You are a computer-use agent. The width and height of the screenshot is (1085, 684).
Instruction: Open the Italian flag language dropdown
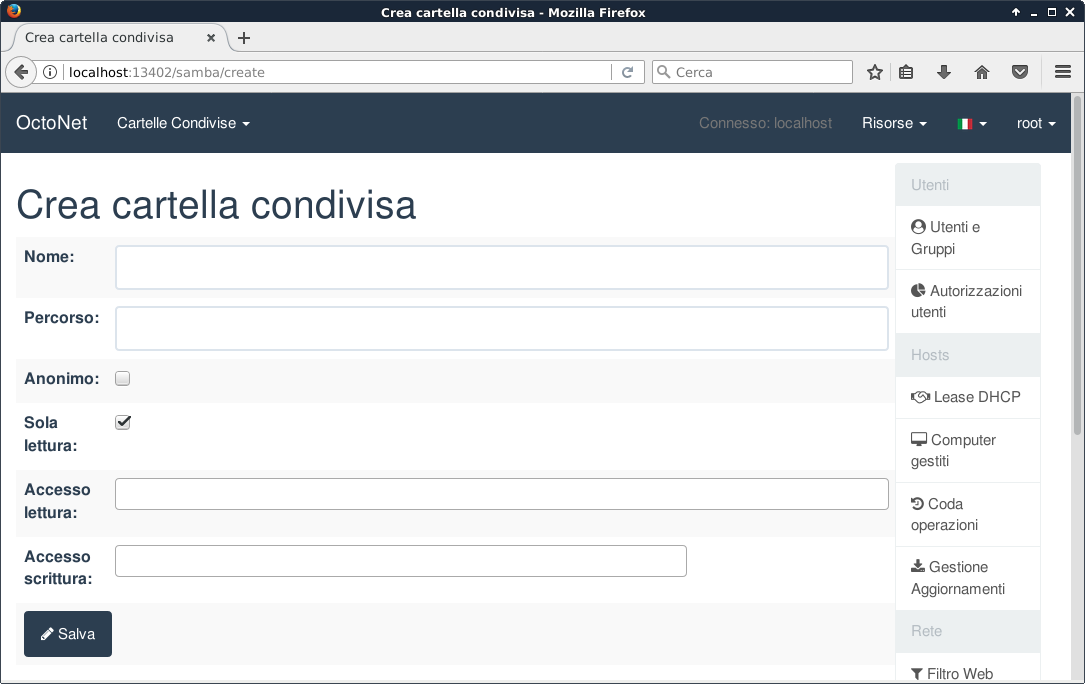tap(972, 123)
